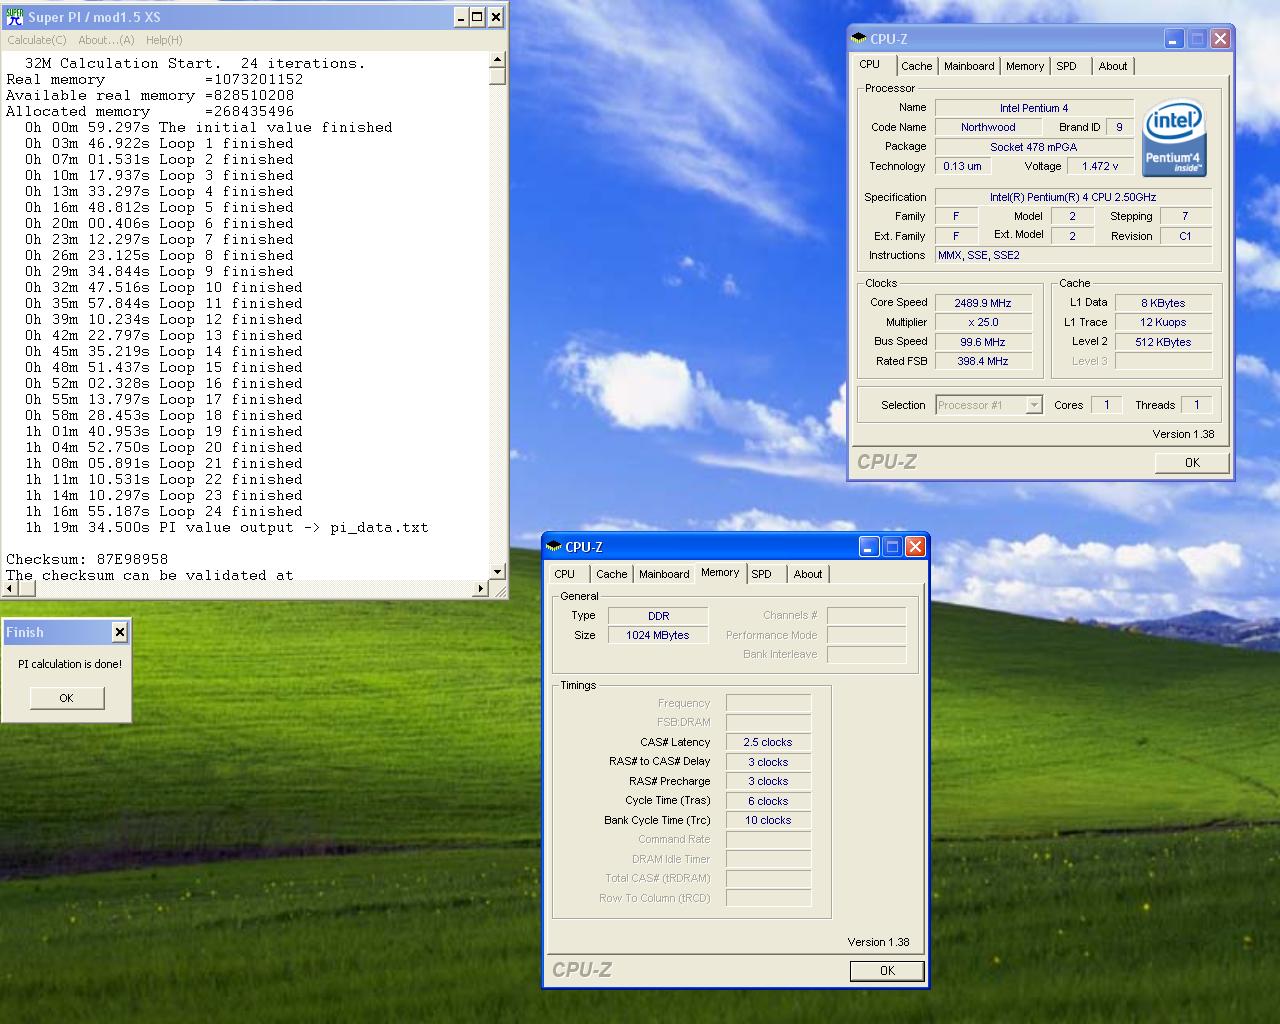
Task: Click the Bus Speed field 99.6 MHz
Action: click(x=983, y=342)
